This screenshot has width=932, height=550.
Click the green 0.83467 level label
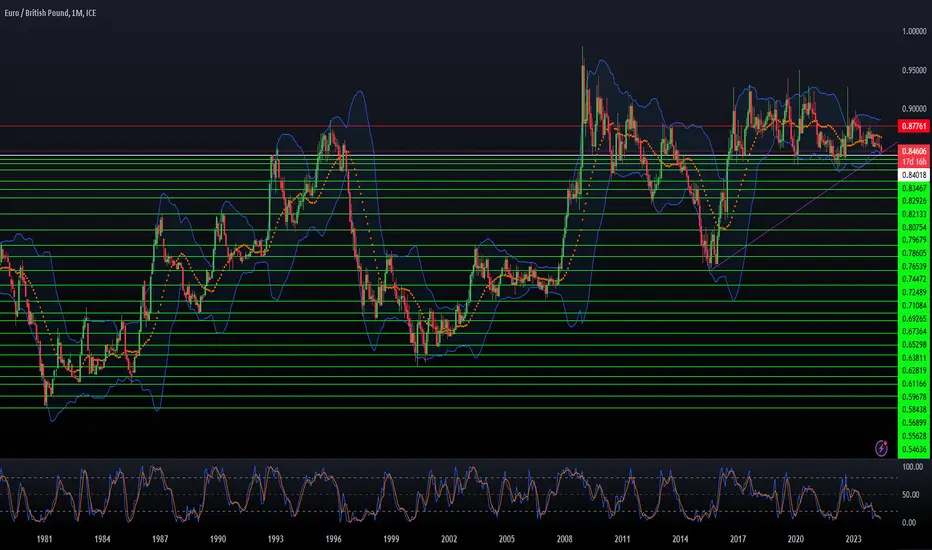tap(914, 188)
